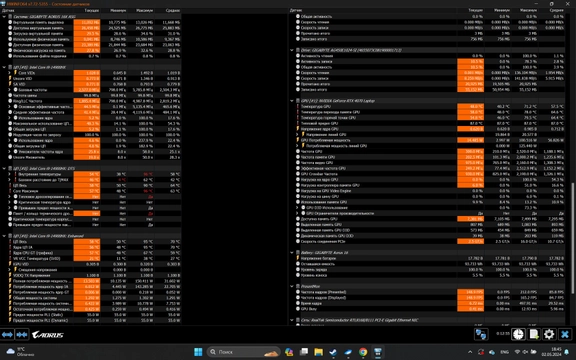Start logging with the sheet-plus icon
This screenshot has height=360, width=576.
click(x=534, y=334)
